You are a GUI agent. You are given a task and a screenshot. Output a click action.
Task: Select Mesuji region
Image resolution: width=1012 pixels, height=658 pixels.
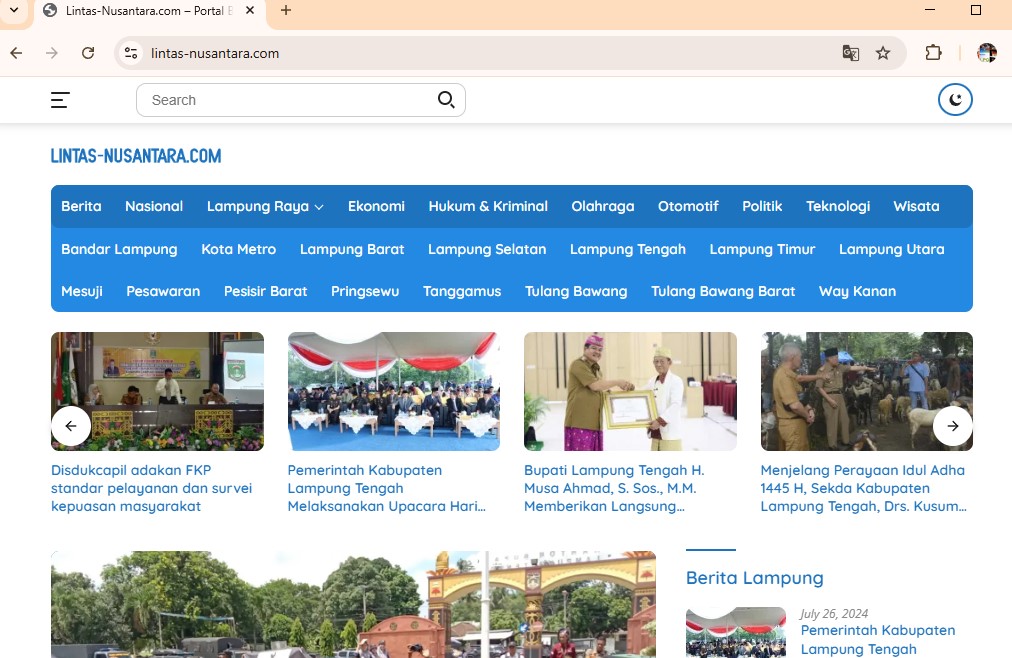(82, 292)
